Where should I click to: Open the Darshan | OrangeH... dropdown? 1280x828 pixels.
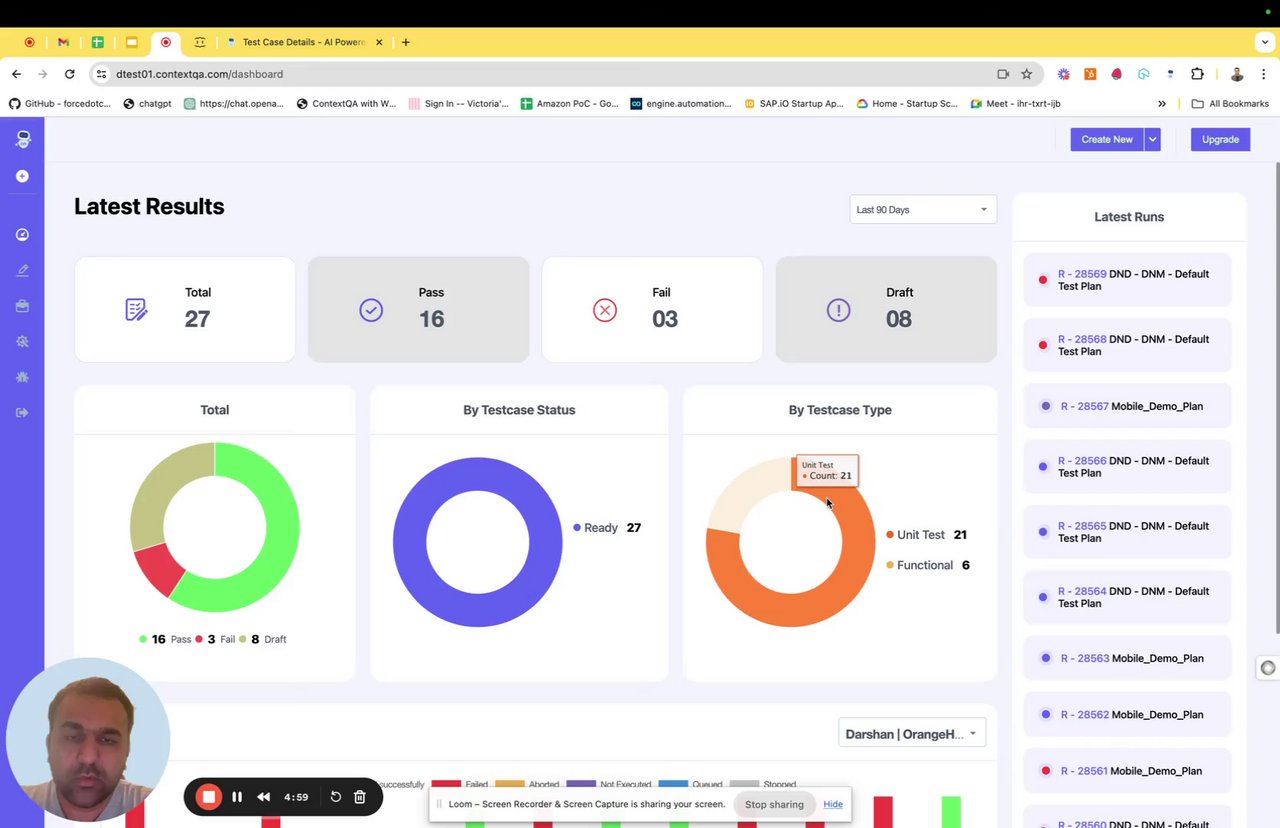click(911, 734)
